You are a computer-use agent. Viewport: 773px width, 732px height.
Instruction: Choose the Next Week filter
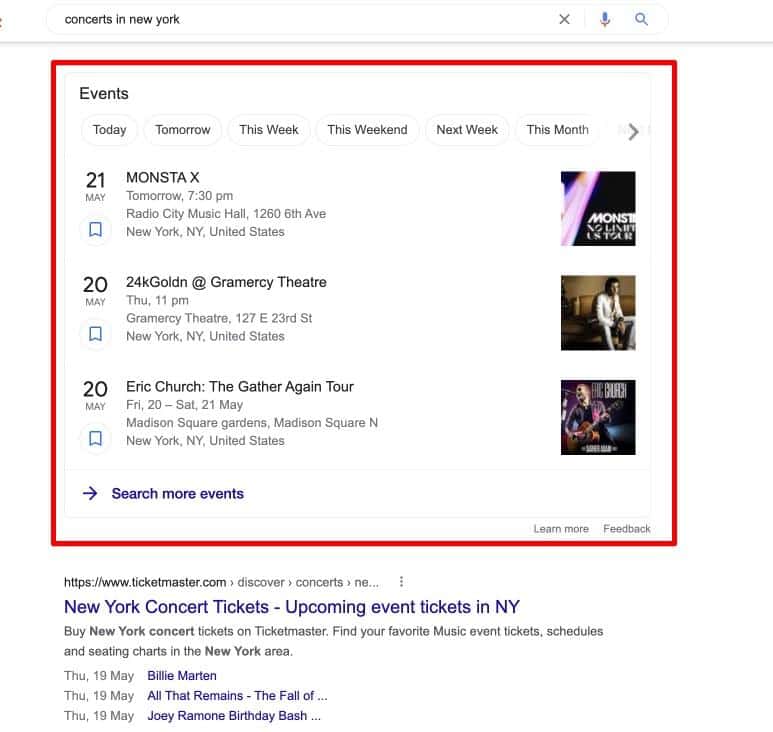(x=467, y=130)
